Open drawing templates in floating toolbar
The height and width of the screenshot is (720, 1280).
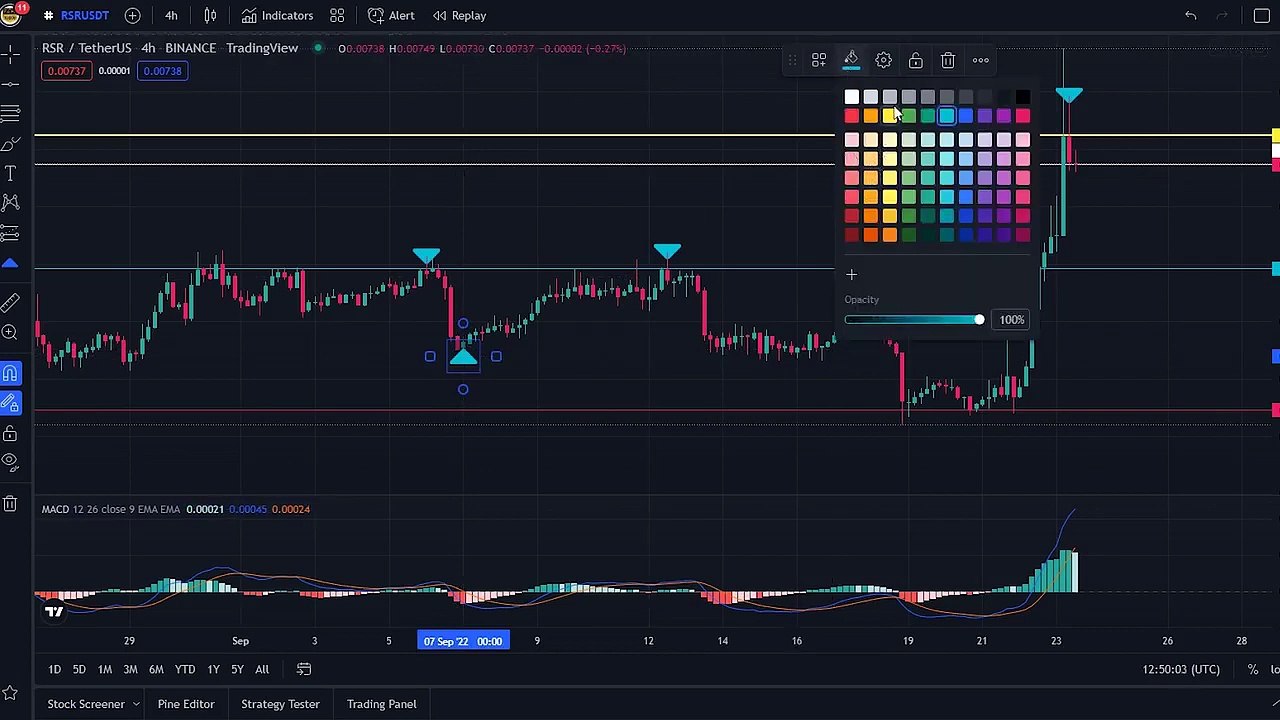819,60
